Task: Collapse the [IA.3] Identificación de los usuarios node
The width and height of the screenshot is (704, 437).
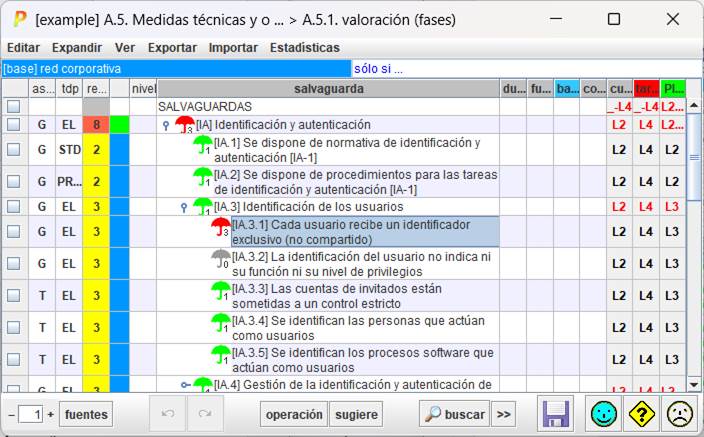Action: (x=184, y=207)
